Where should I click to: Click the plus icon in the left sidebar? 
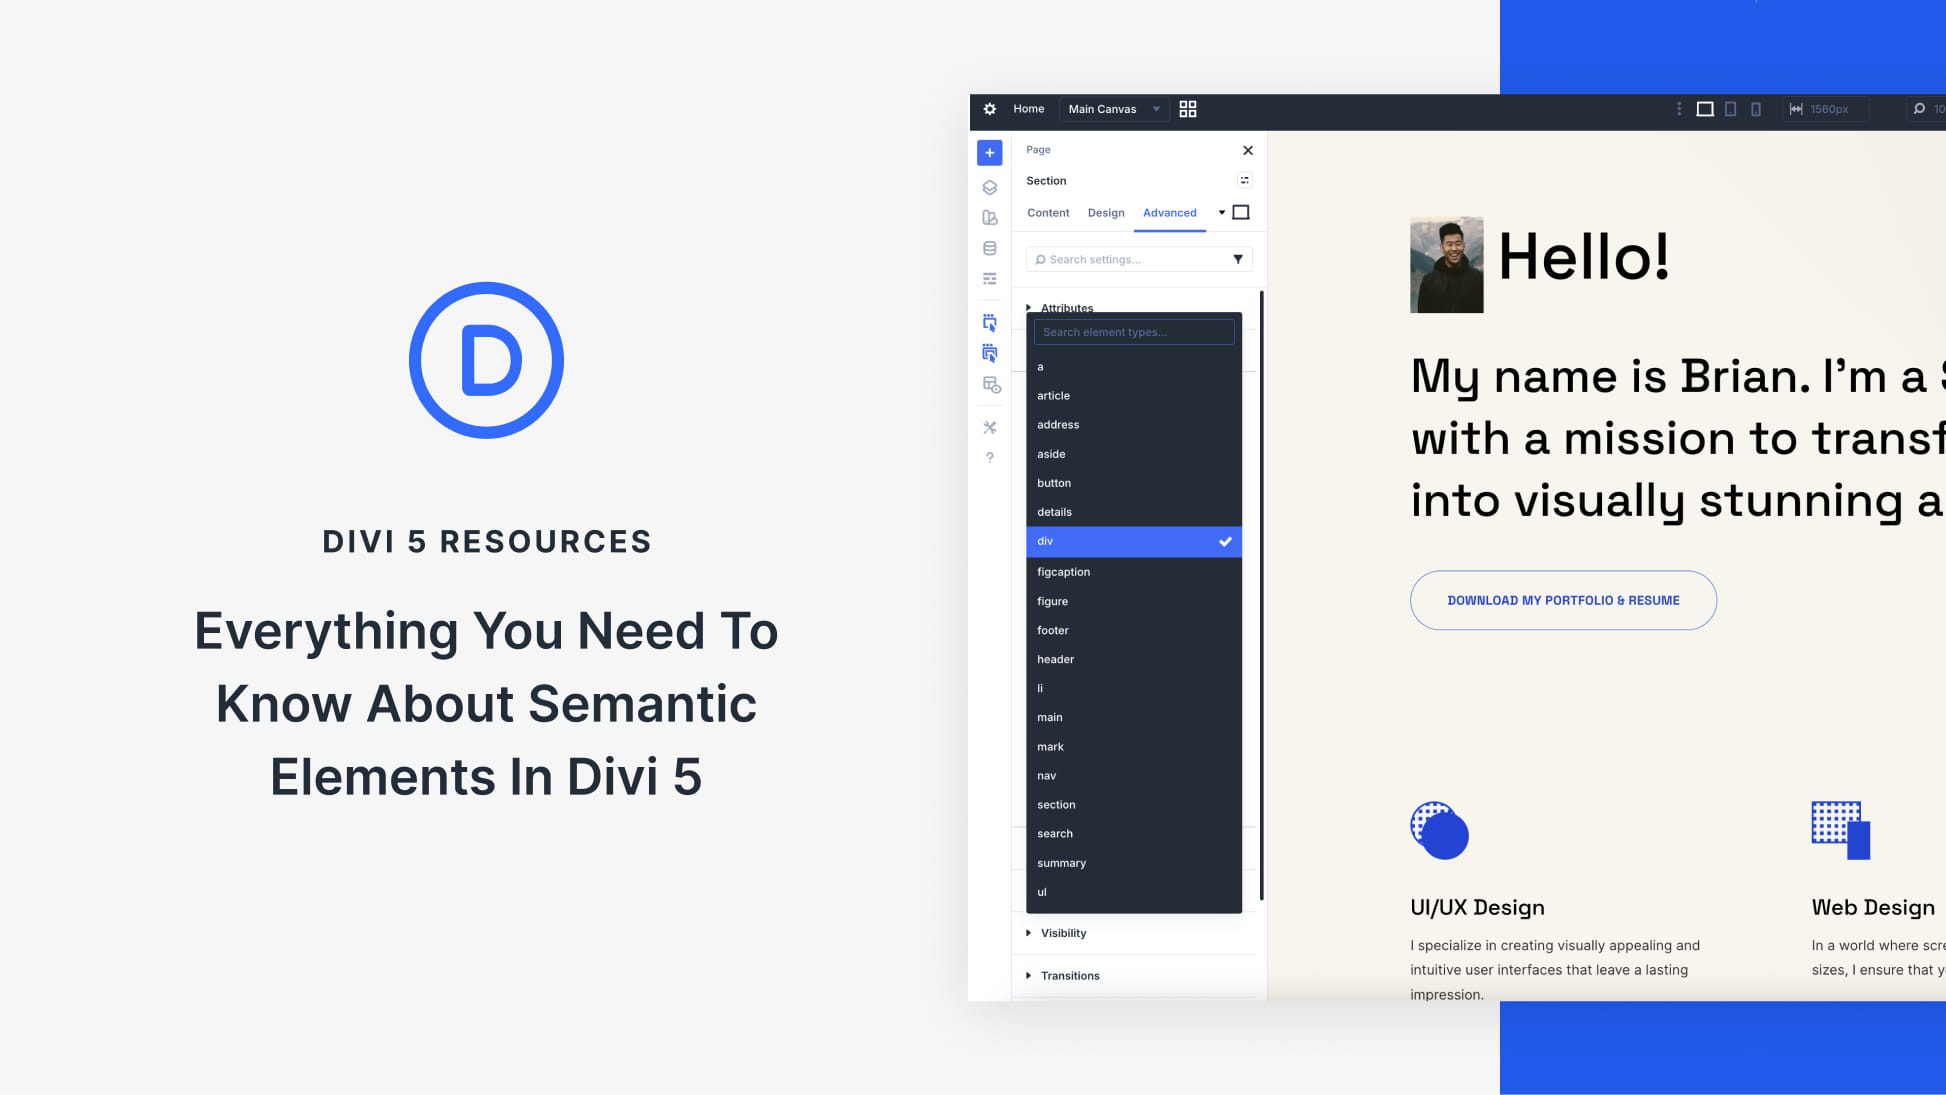coord(989,152)
